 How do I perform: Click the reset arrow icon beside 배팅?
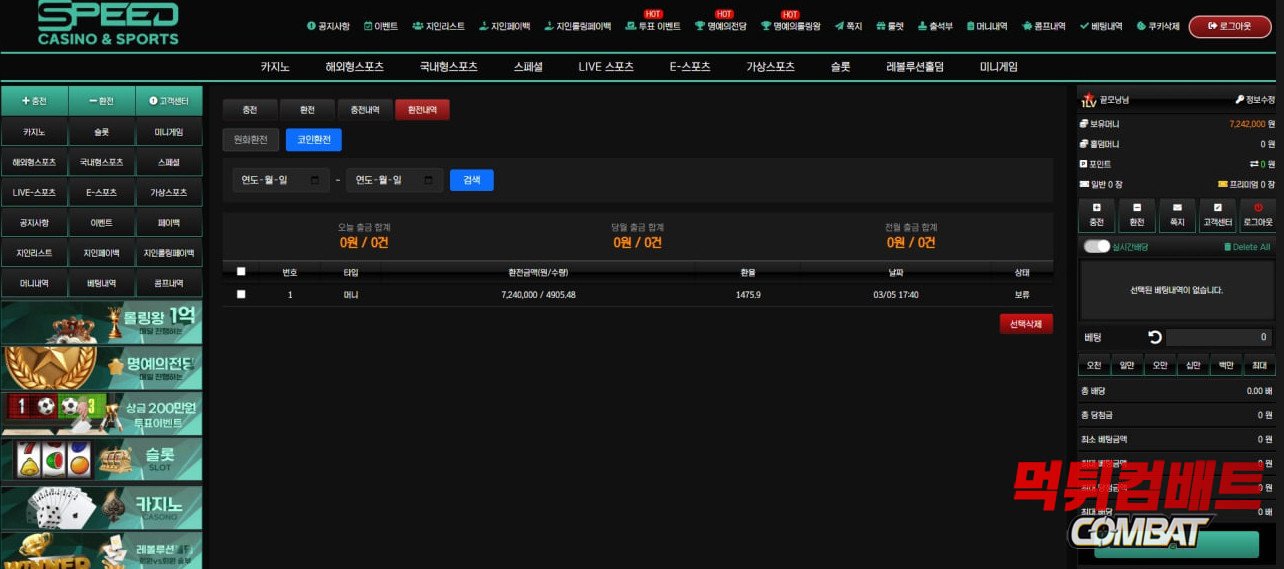1155,337
